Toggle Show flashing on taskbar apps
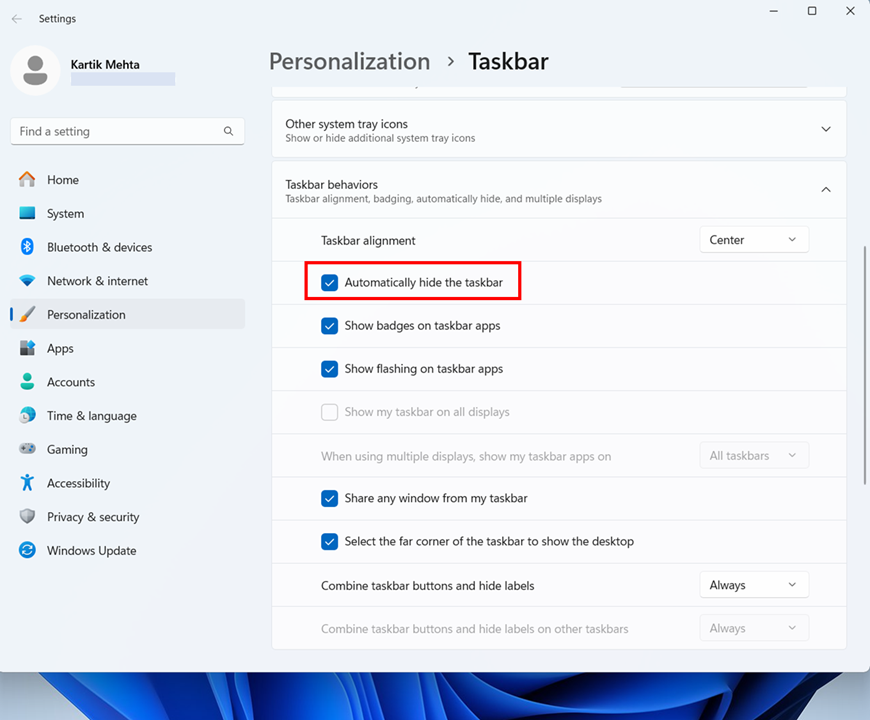The width and height of the screenshot is (870, 720). coord(330,369)
